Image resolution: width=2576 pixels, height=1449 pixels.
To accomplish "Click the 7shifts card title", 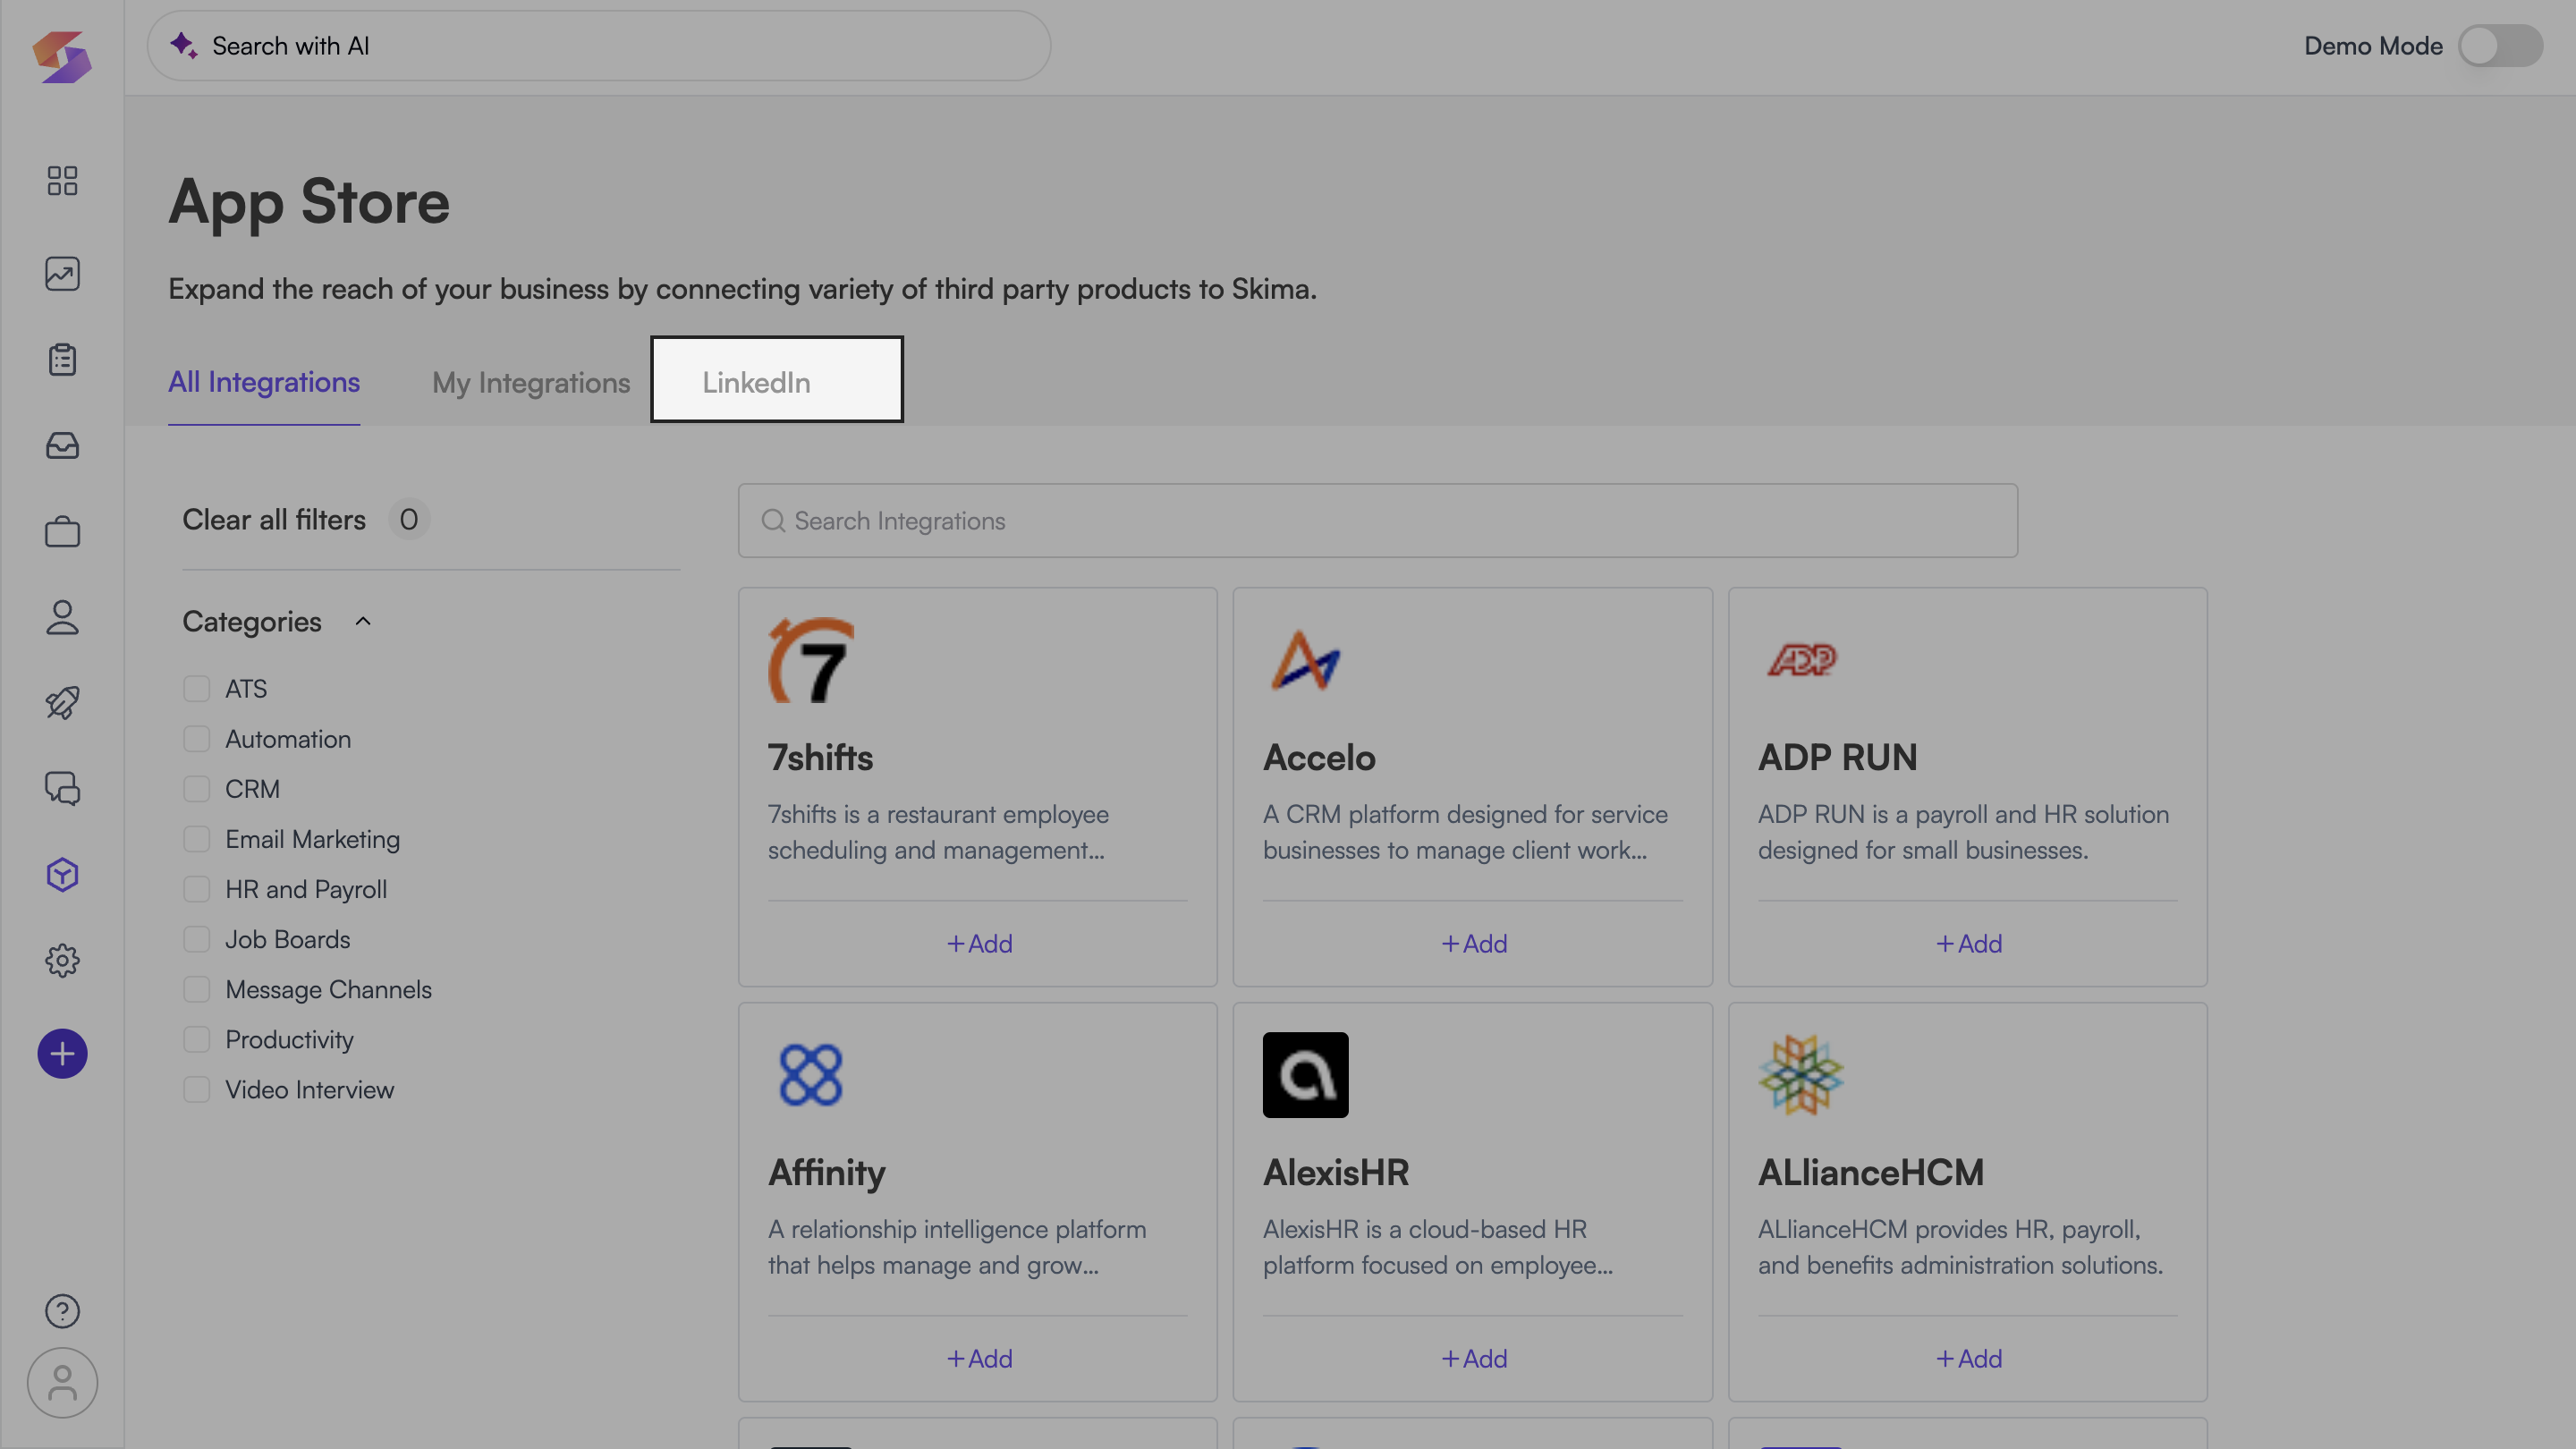I will (821, 758).
